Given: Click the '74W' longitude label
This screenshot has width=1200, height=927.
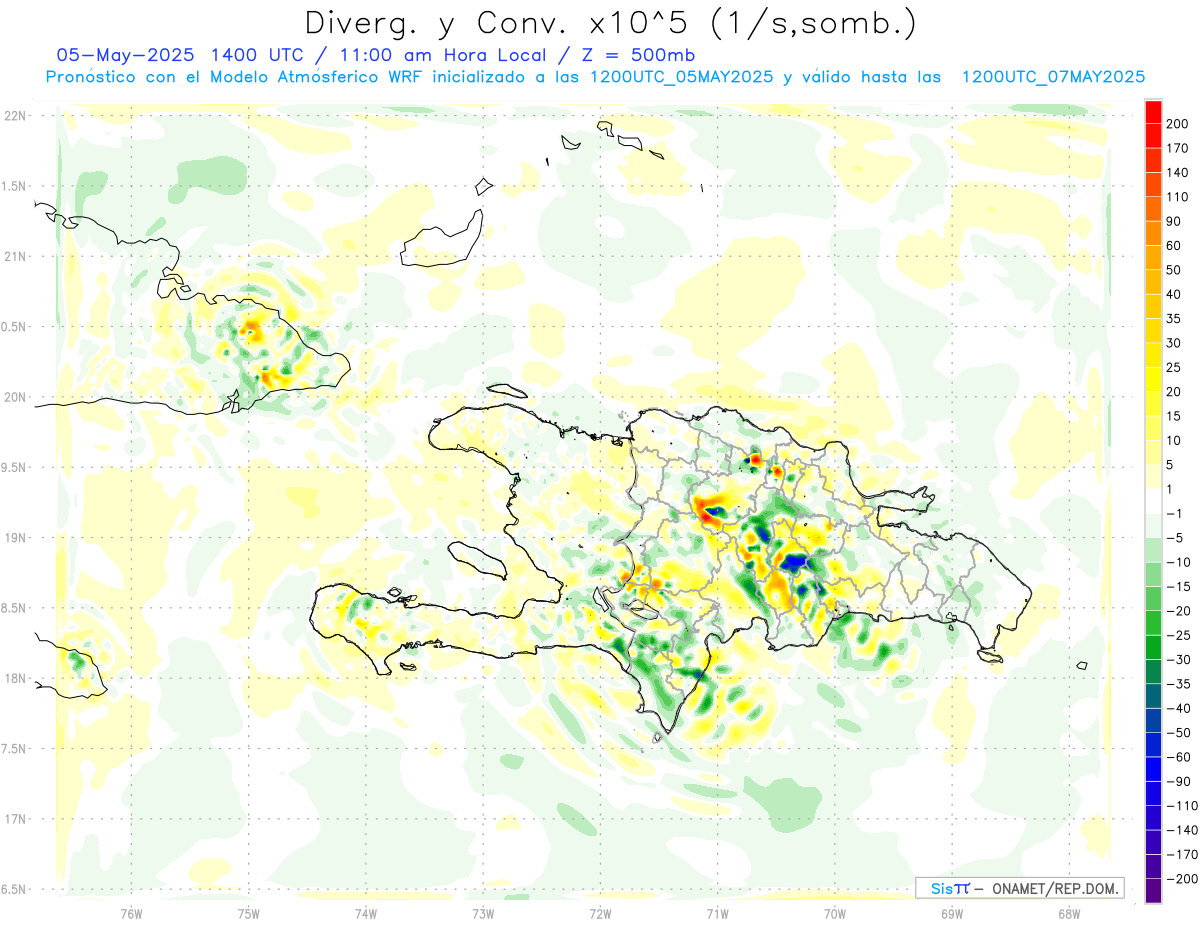Looking at the screenshot, I should 365,914.
